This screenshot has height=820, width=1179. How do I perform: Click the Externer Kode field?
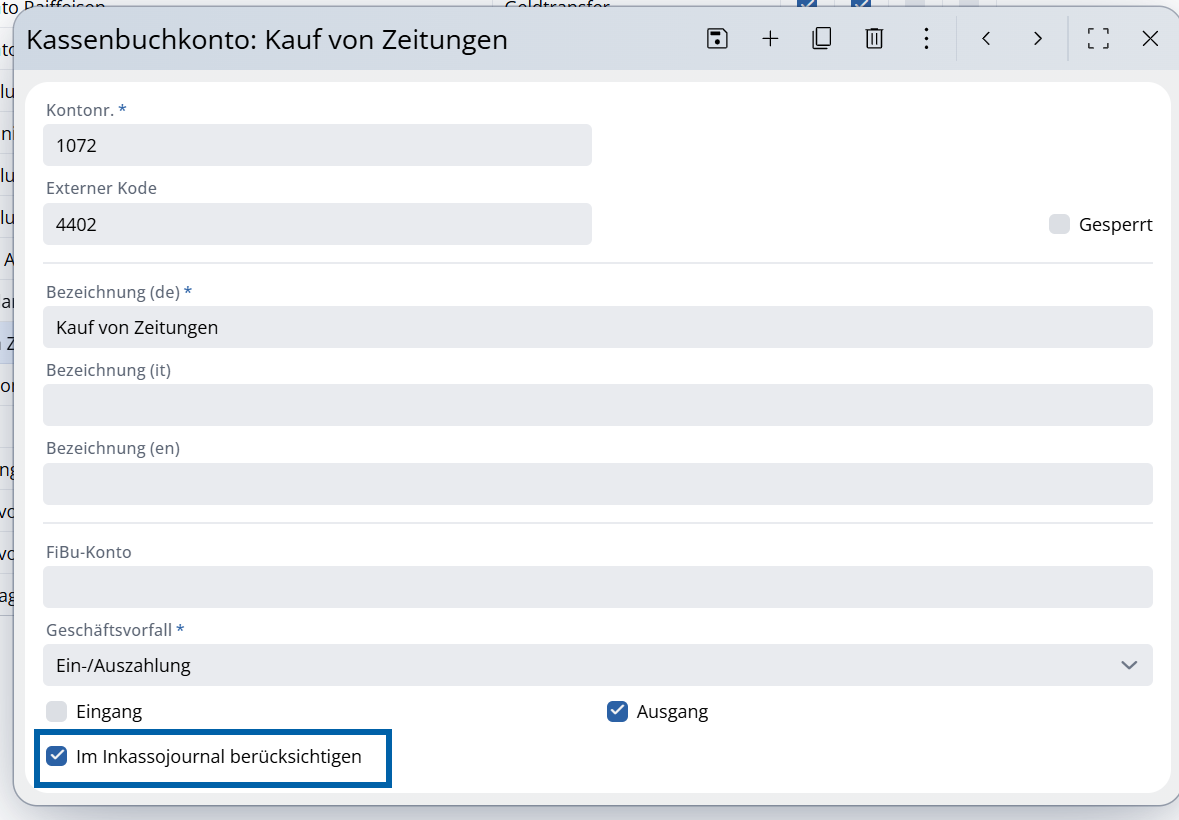tap(317, 224)
